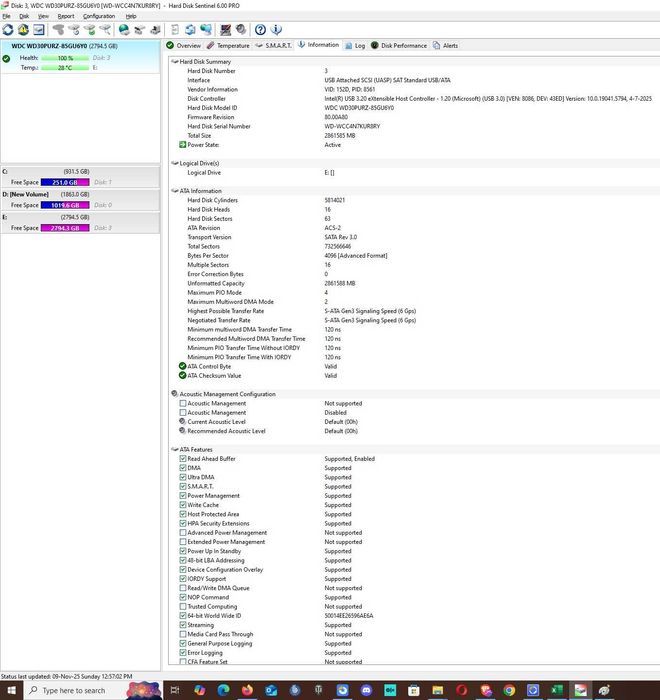Click the green Power State arrow icon
660x700 pixels.
[x=182, y=145]
